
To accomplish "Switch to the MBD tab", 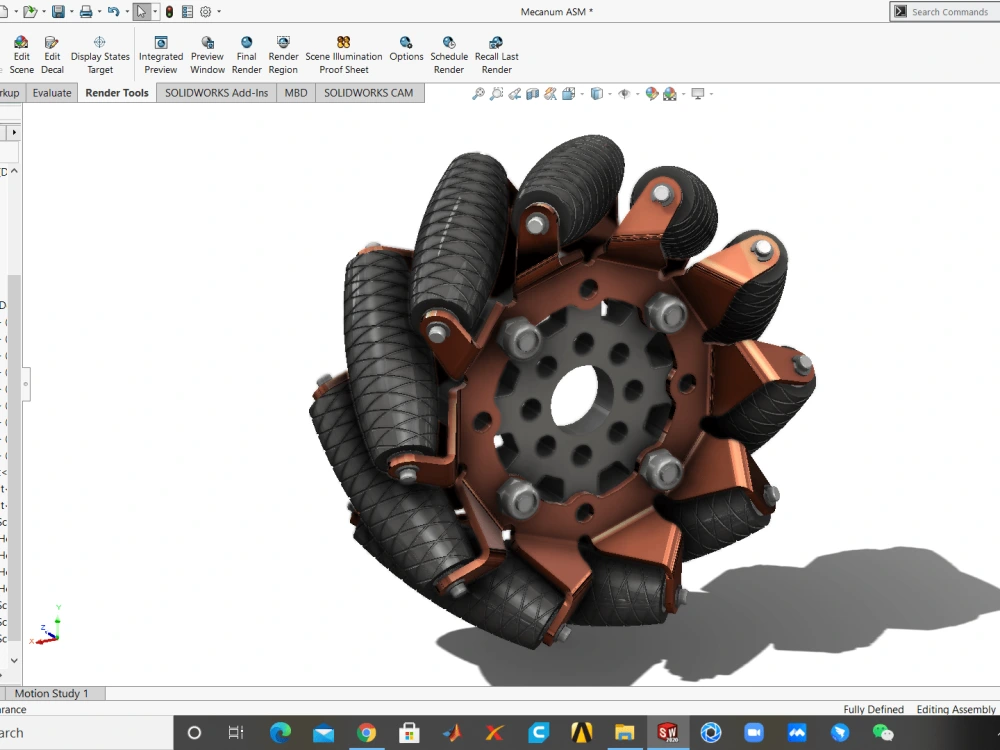I will click(x=296, y=93).
